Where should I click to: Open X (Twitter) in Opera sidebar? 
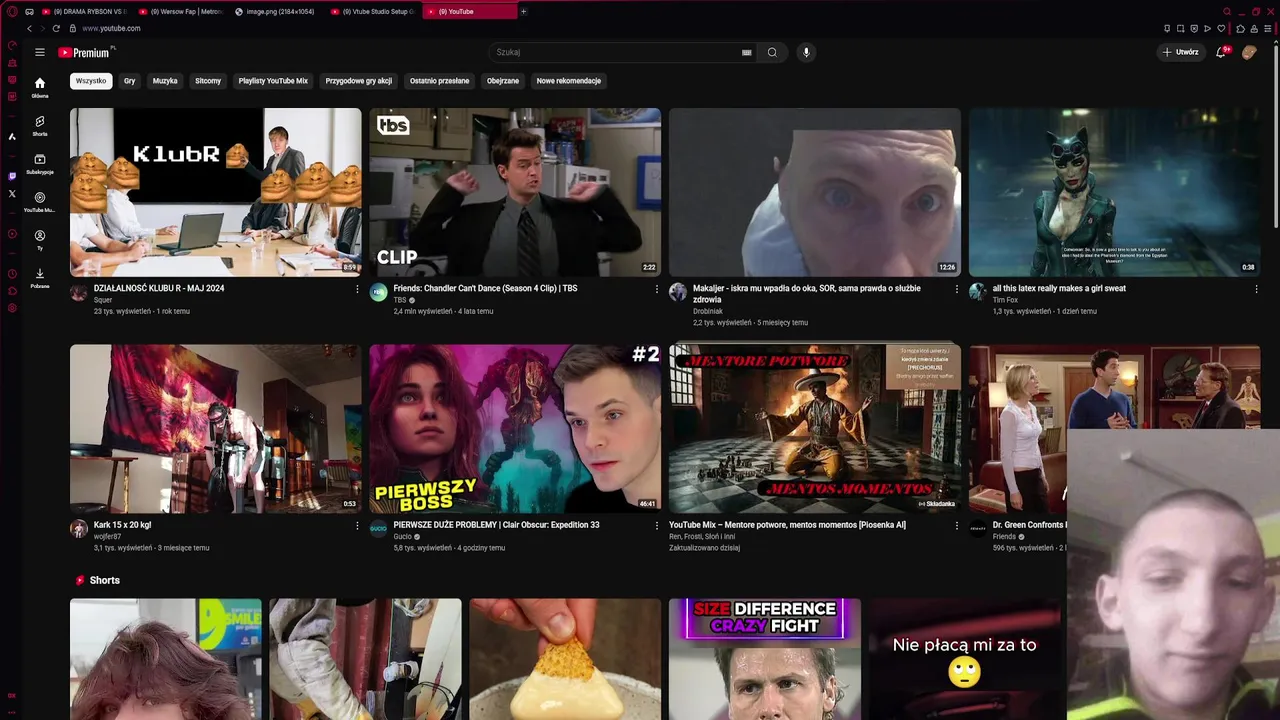click(12, 194)
